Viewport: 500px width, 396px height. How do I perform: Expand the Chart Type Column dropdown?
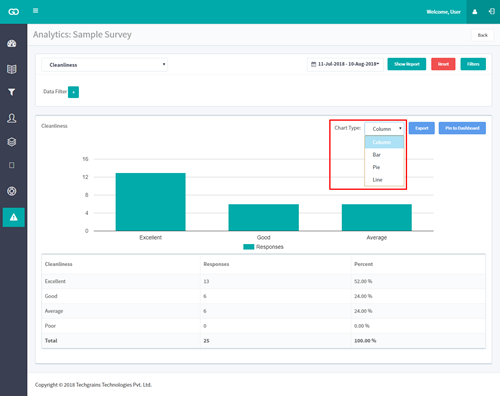pyautogui.click(x=384, y=129)
